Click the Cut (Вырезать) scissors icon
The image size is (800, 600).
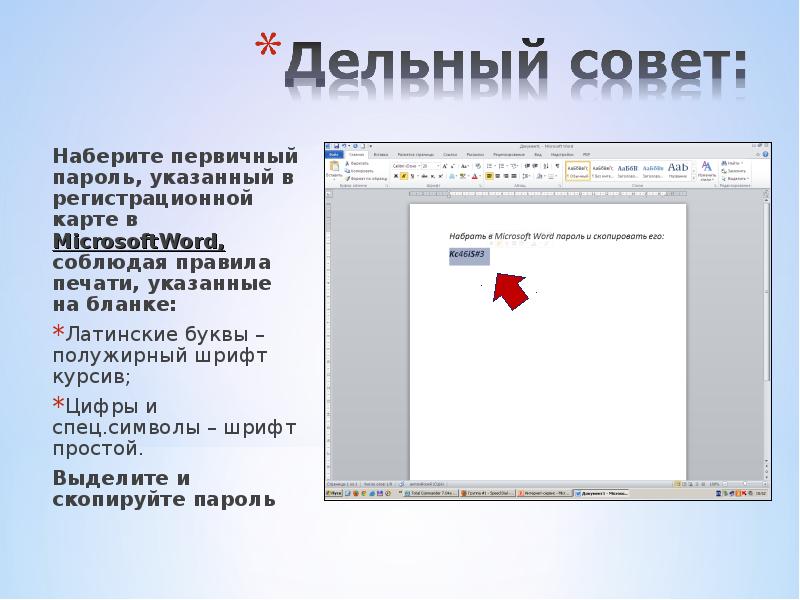pyautogui.click(x=347, y=163)
